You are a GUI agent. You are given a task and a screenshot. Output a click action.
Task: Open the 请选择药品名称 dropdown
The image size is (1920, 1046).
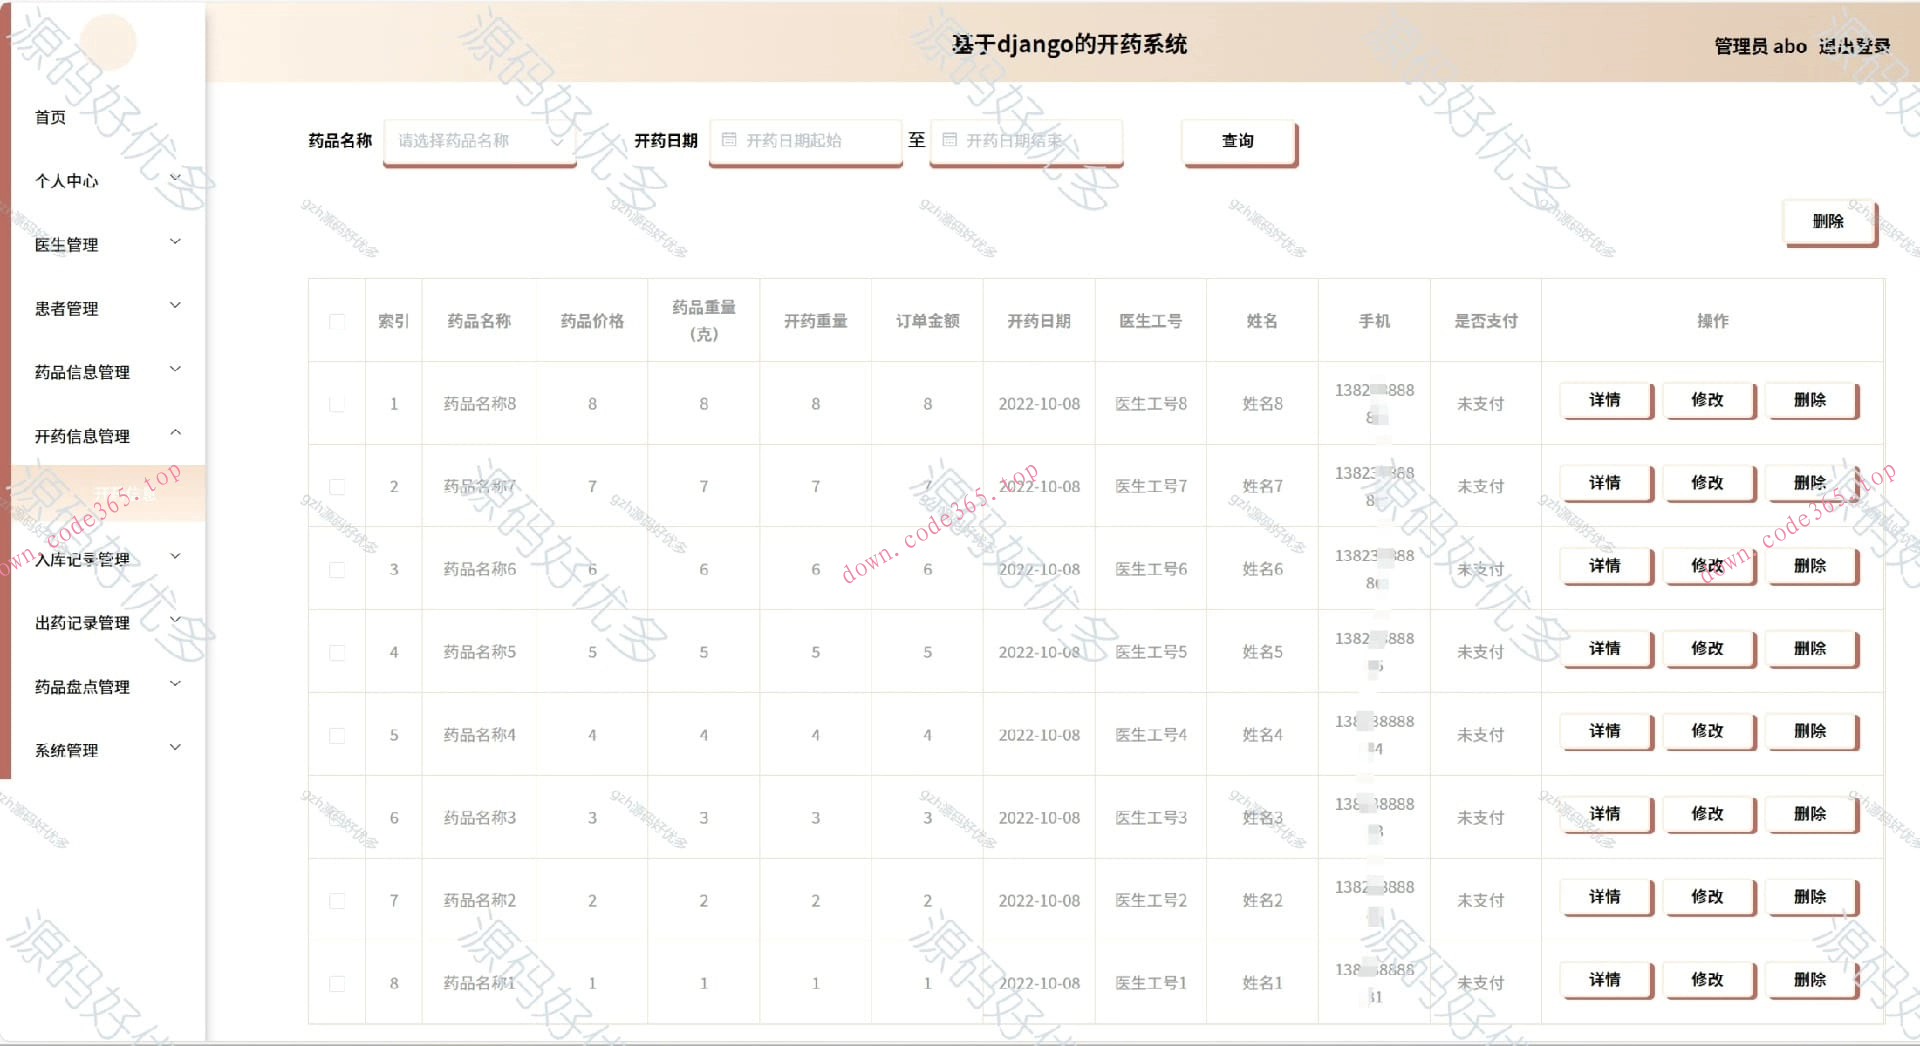click(478, 140)
